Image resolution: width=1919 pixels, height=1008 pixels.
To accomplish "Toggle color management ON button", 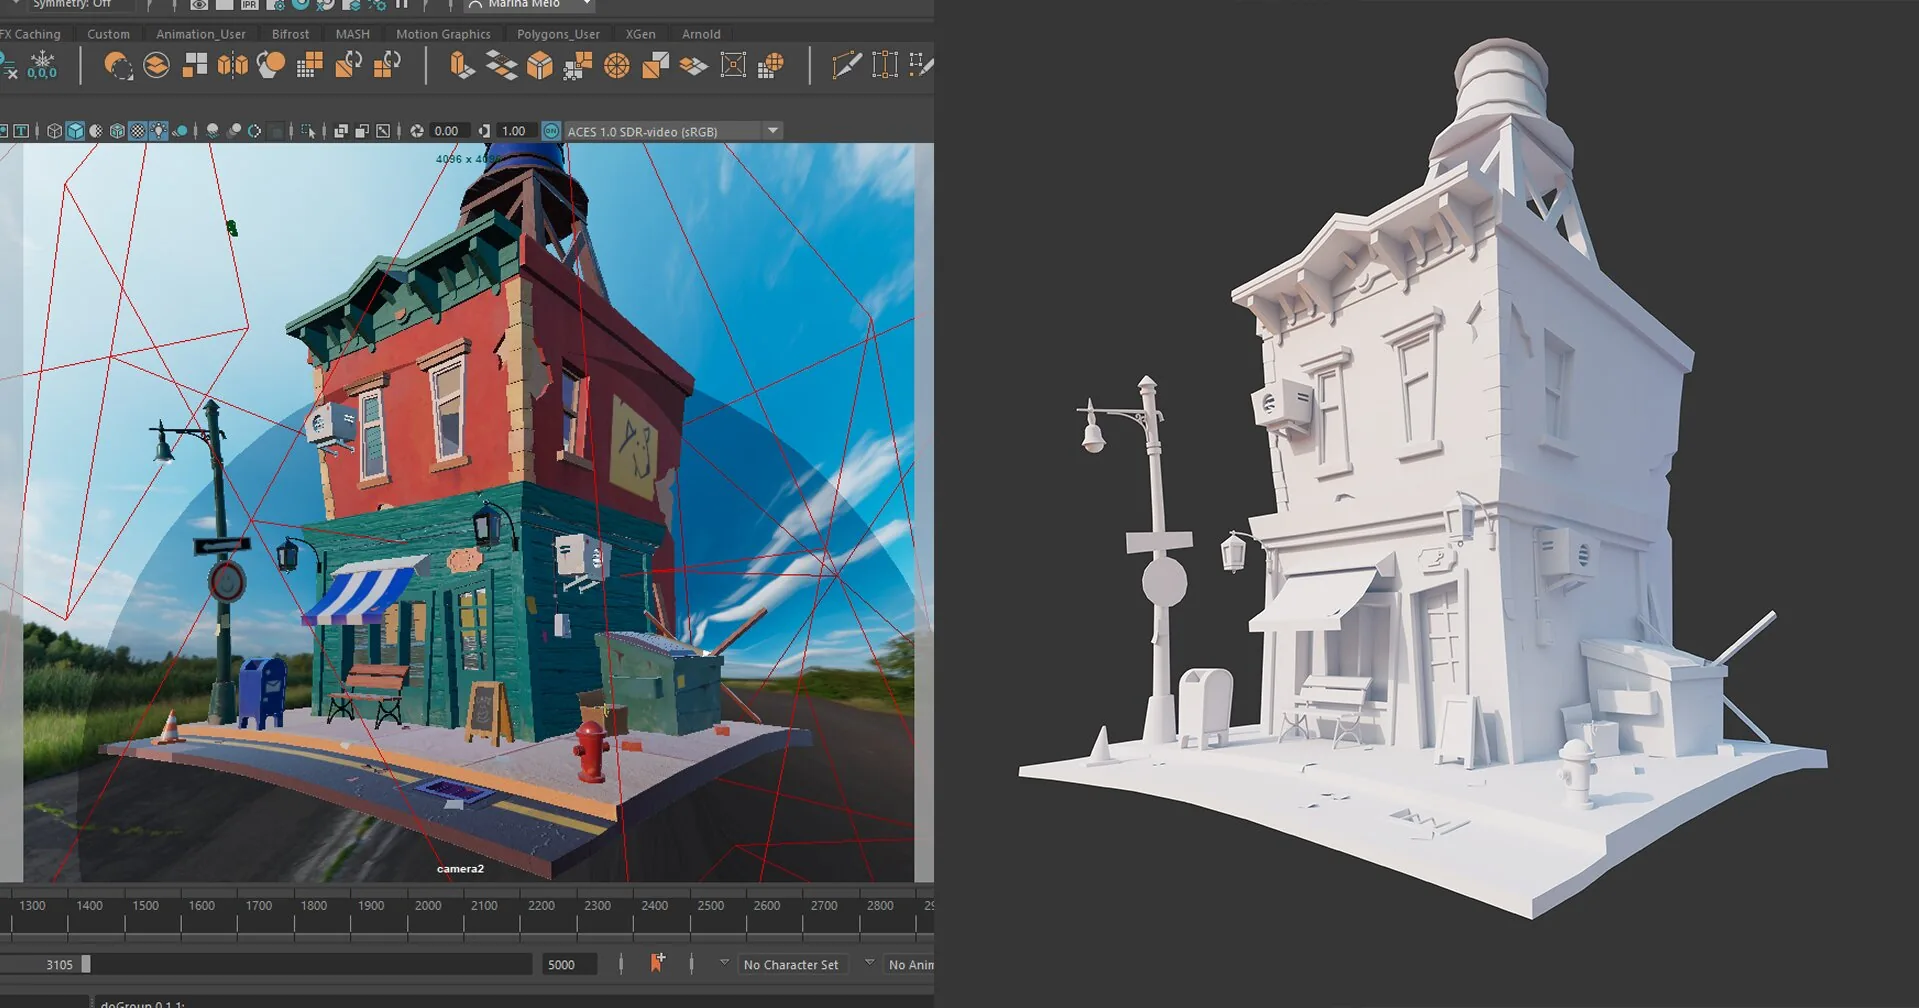I will [x=551, y=131].
